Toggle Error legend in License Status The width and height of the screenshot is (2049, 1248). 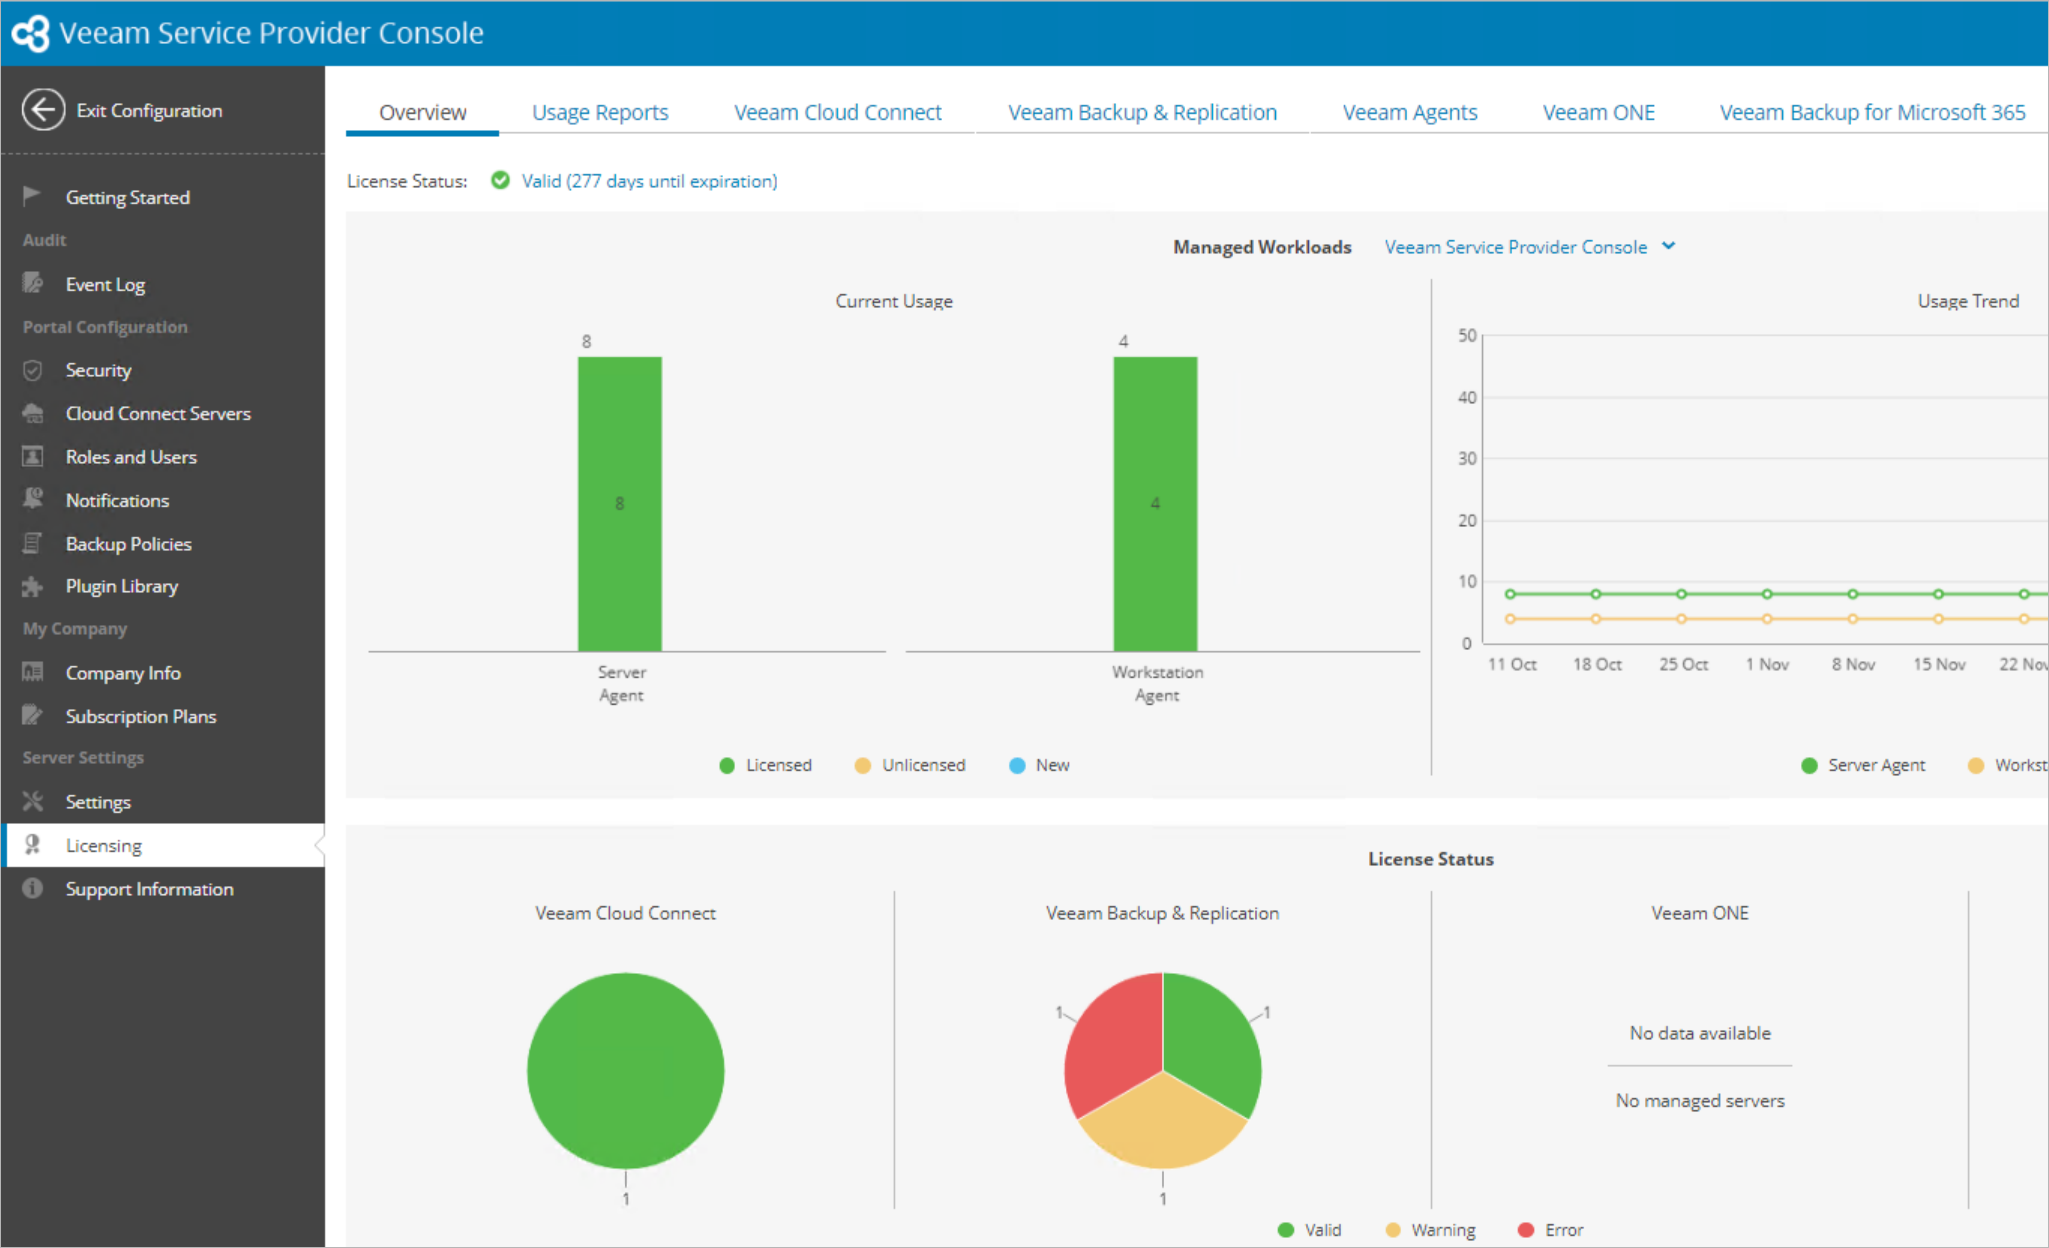pos(1550,1230)
